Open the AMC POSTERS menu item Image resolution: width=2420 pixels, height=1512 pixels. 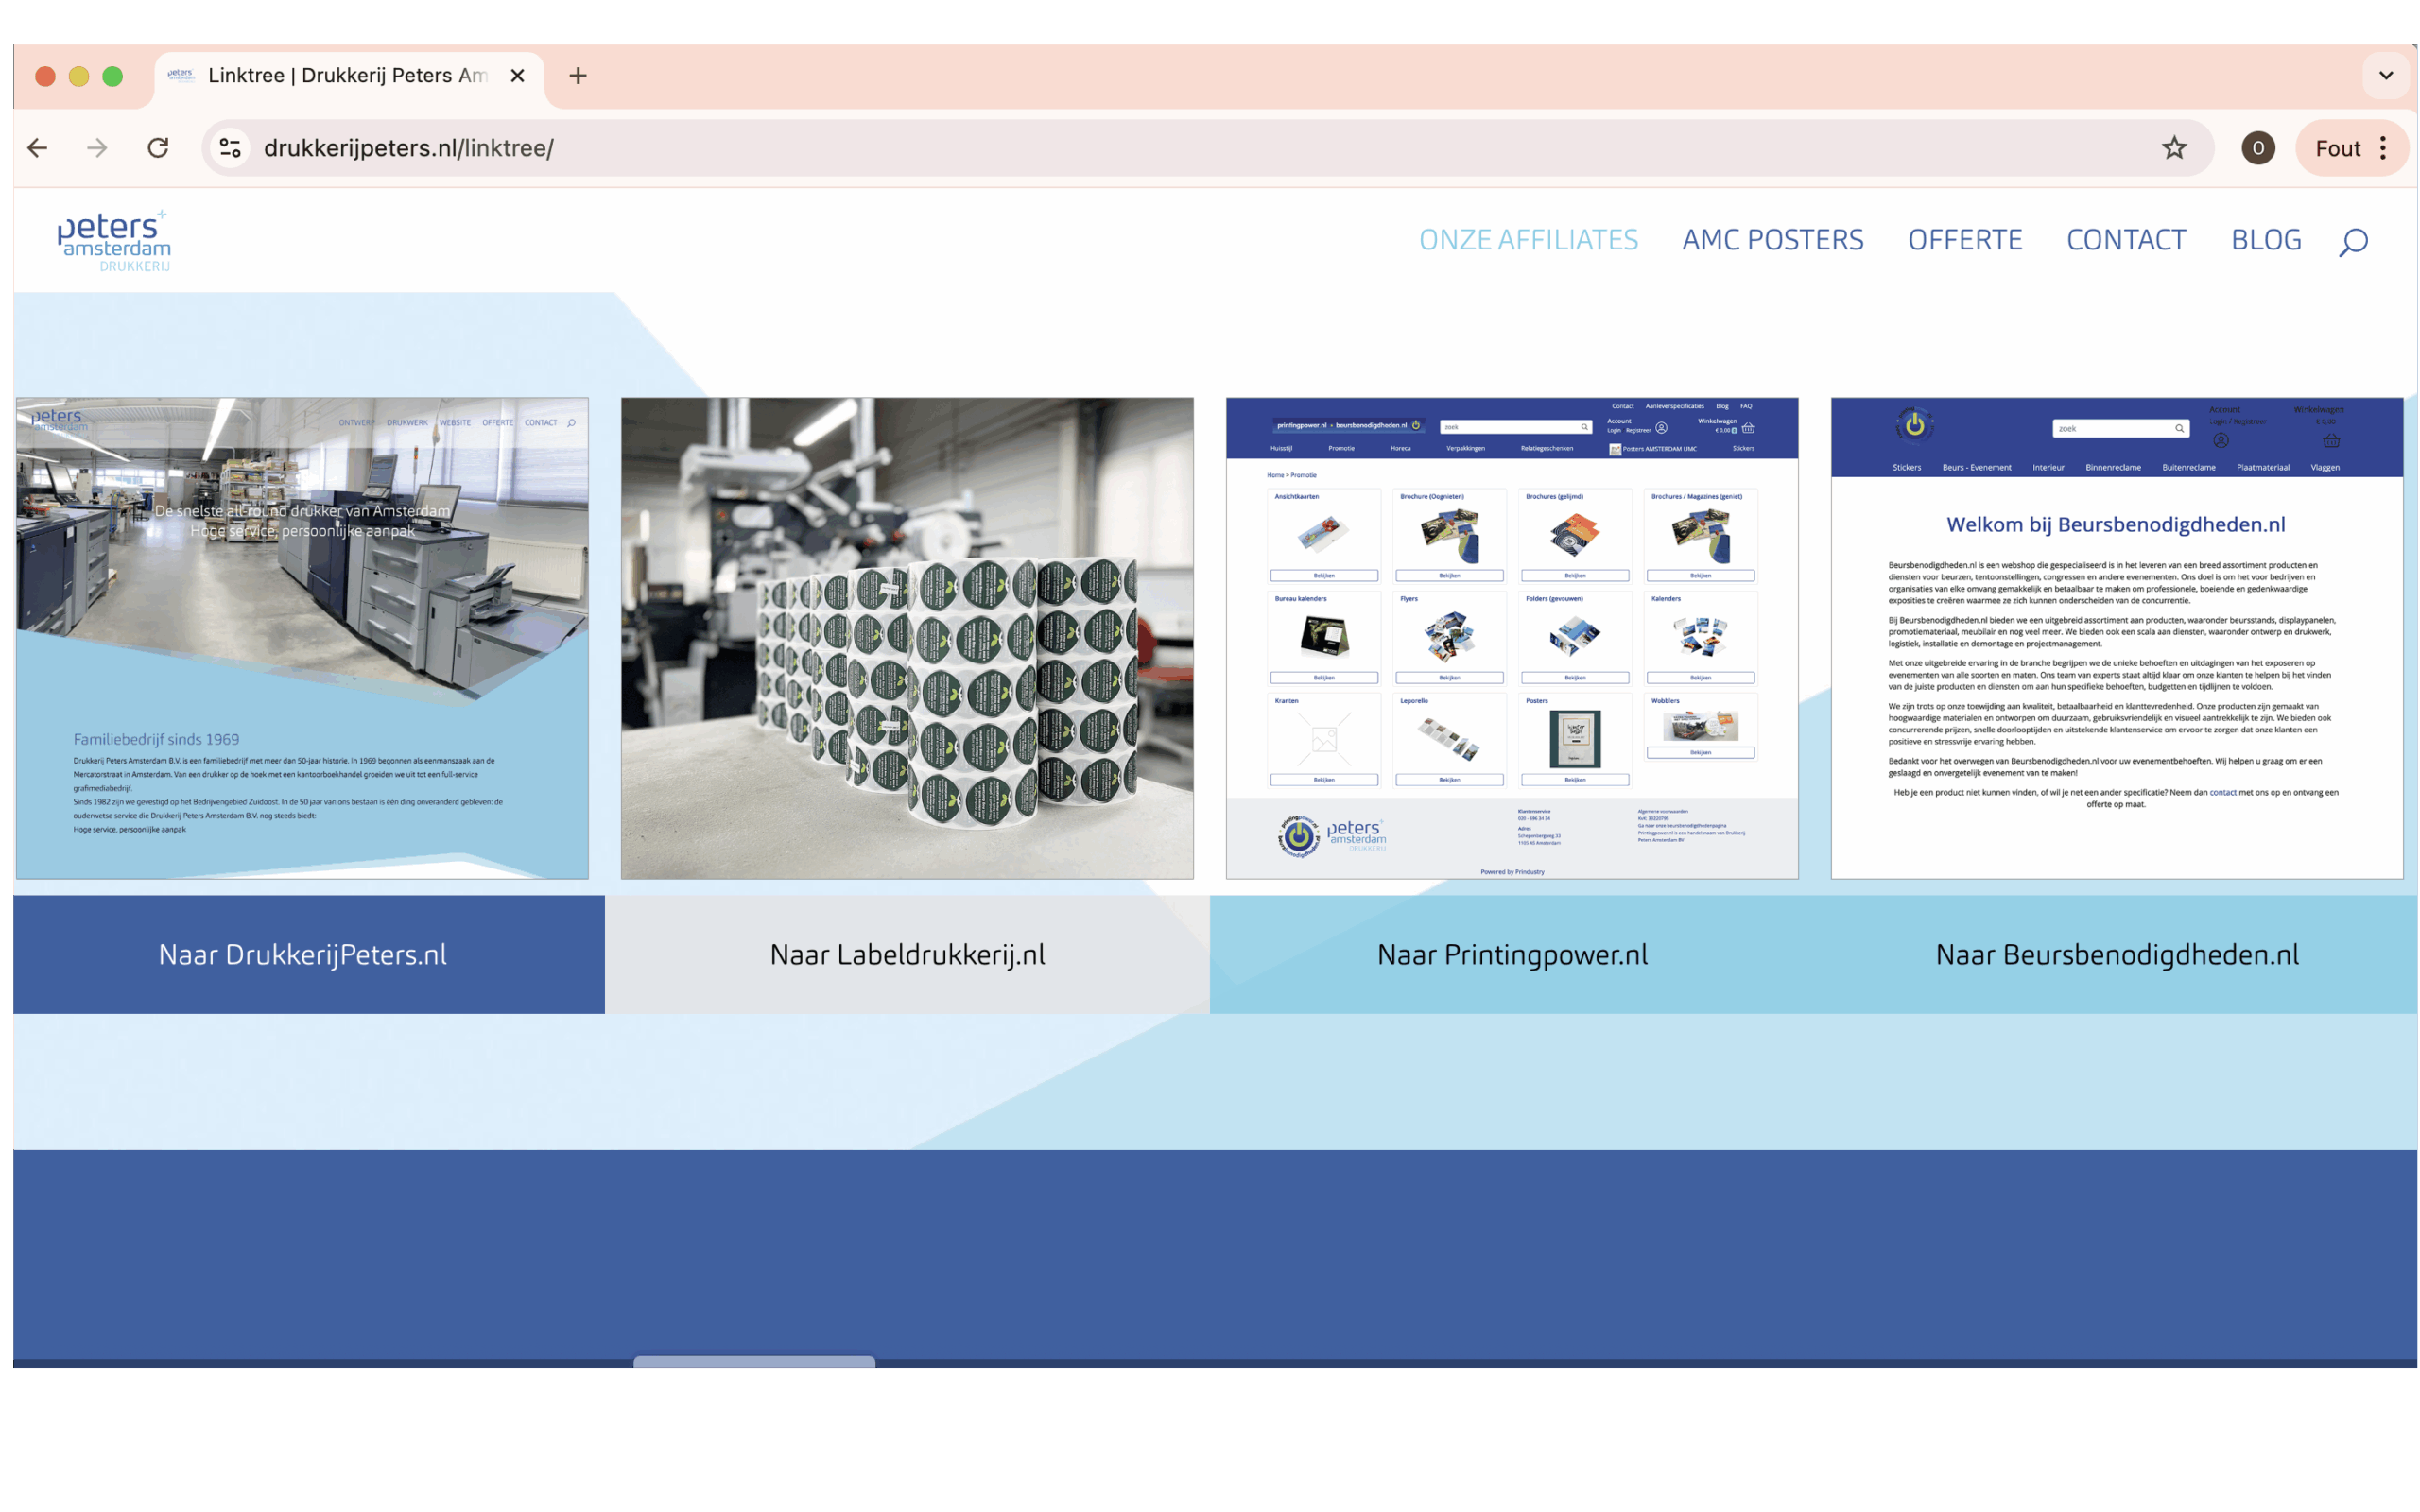tap(1773, 240)
